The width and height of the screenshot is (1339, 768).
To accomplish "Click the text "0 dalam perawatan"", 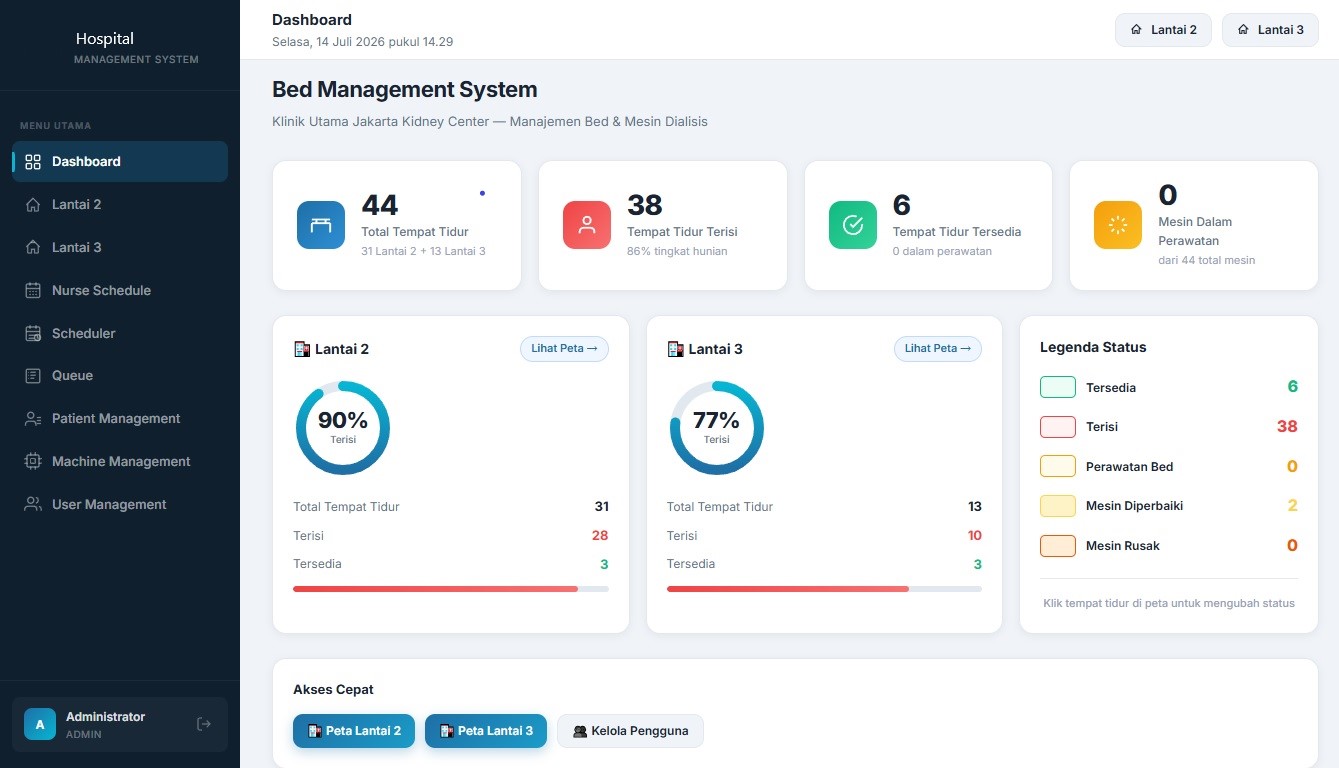I will (x=942, y=251).
